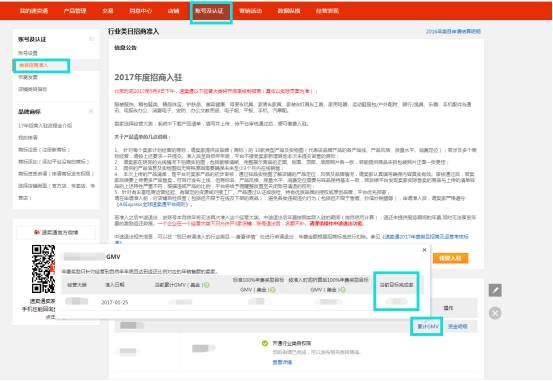
Task: Open 我的申请 under the 品牌商标 section
Action: (28, 138)
